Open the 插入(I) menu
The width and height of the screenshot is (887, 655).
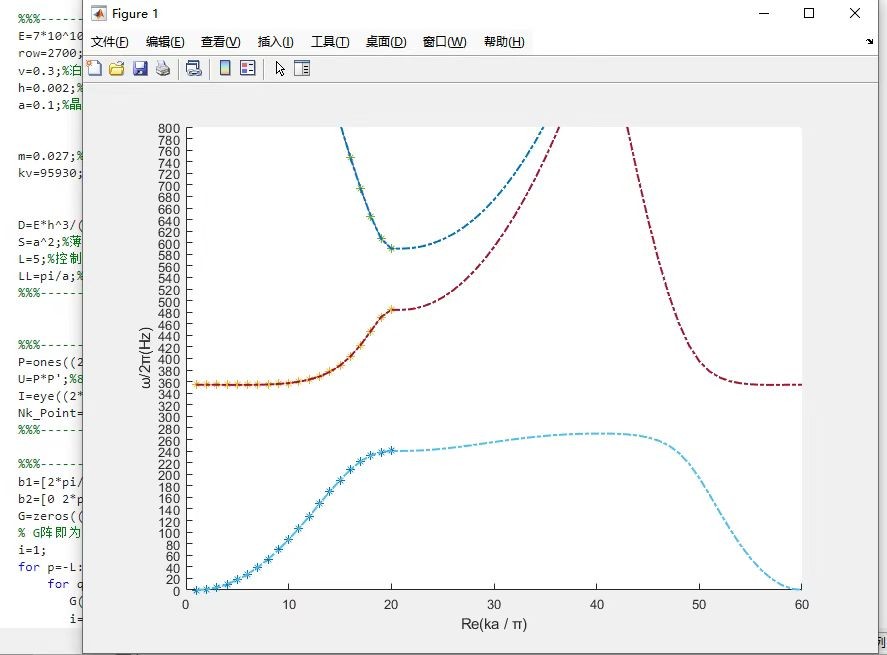(275, 42)
